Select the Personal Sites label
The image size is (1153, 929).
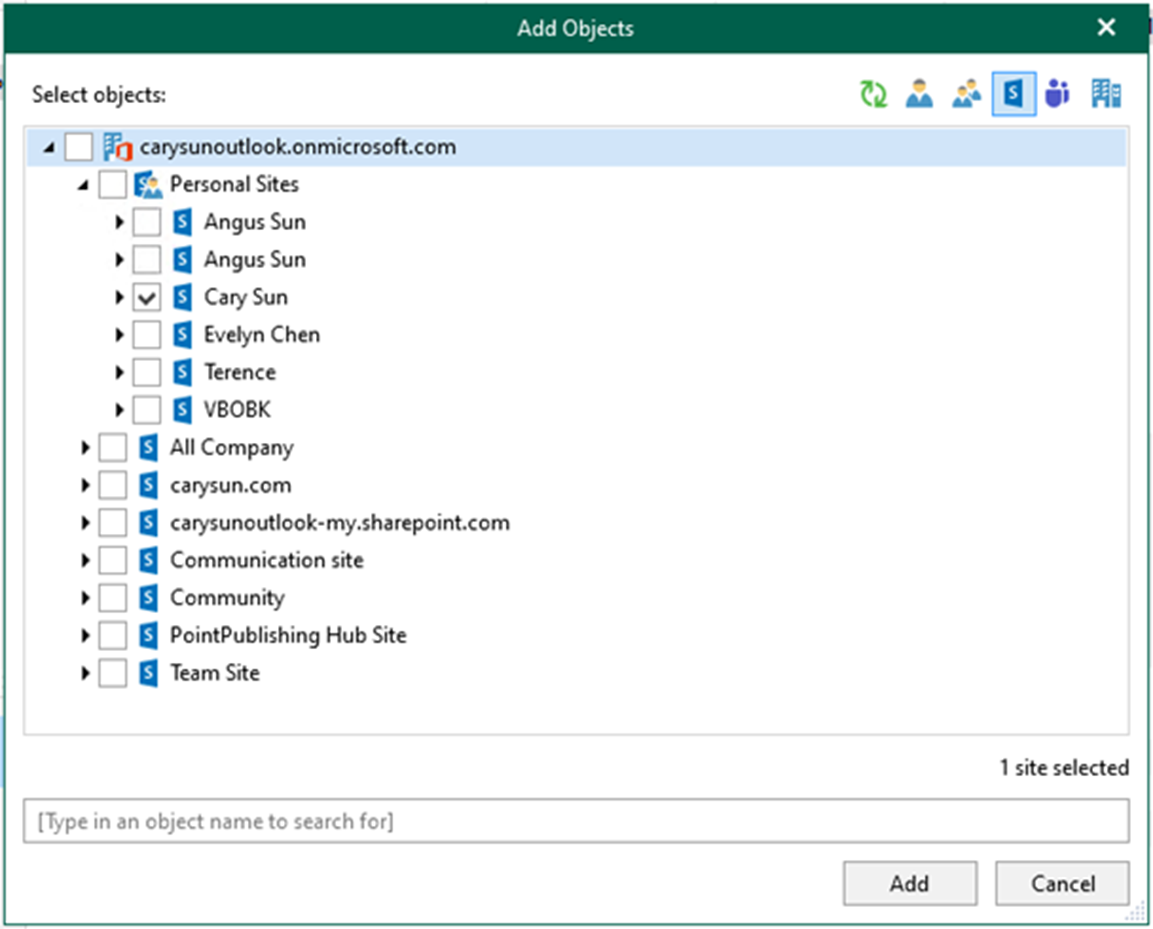[x=235, y=184]
